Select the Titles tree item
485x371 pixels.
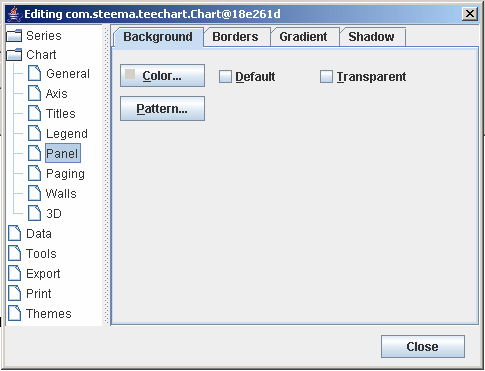[x=61, y=114]
